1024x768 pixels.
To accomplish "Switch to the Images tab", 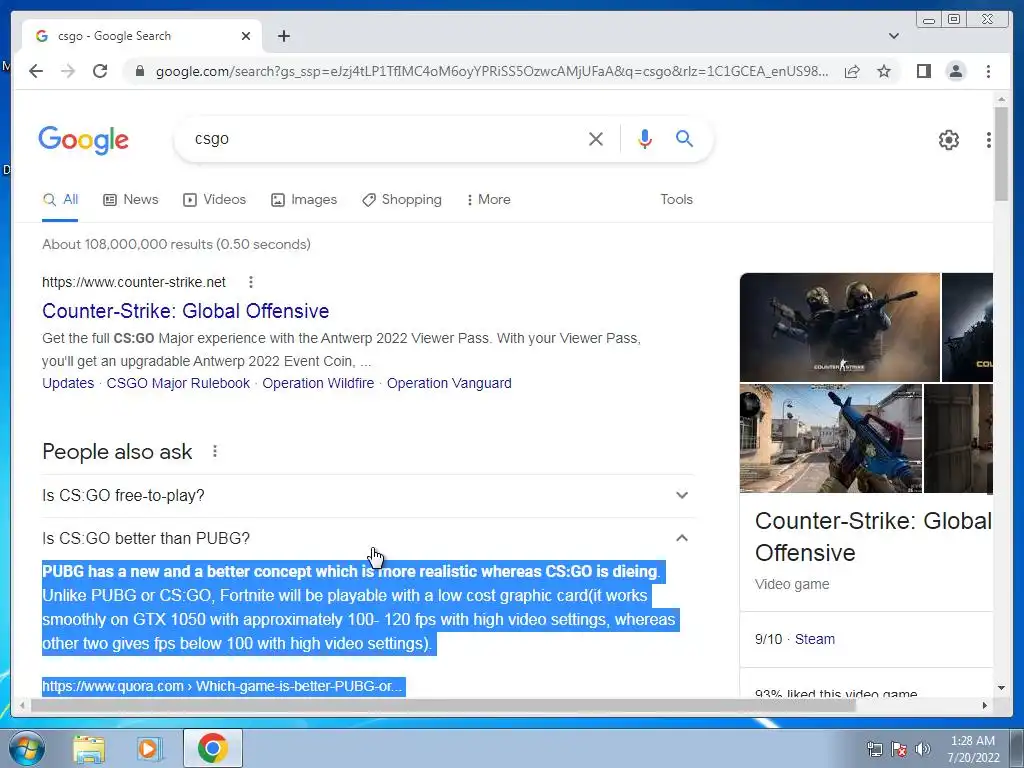I will coord(304,200).
